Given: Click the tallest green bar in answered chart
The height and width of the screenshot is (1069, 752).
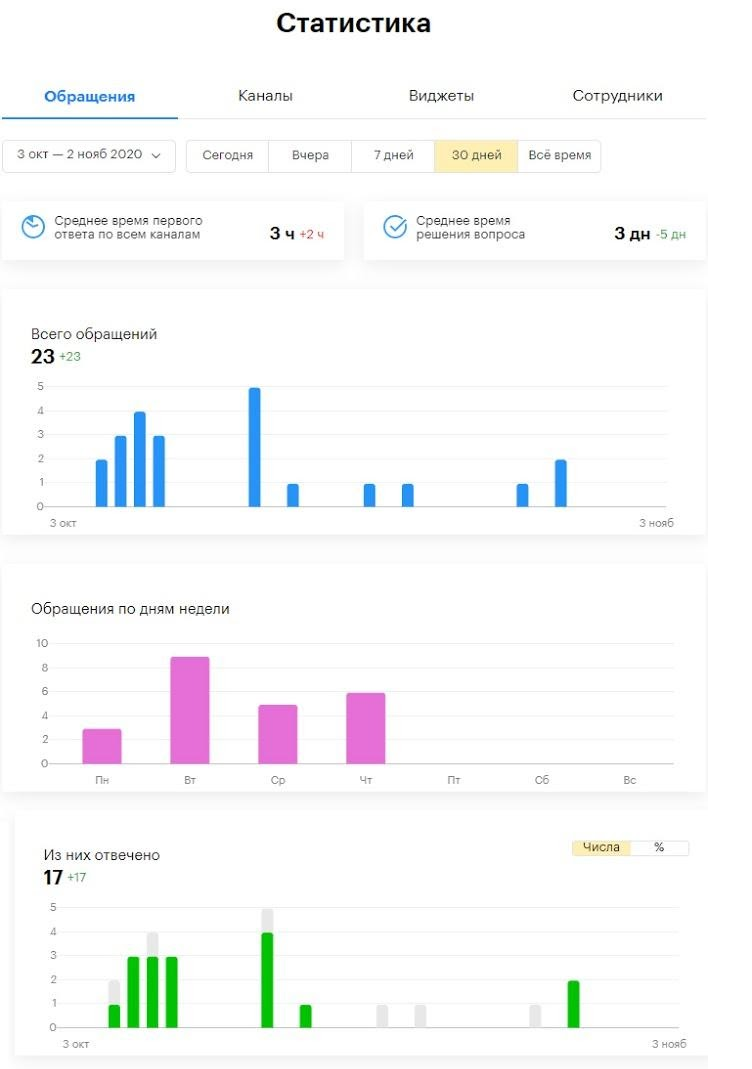Looking at the screenshot, I should 267,980.
